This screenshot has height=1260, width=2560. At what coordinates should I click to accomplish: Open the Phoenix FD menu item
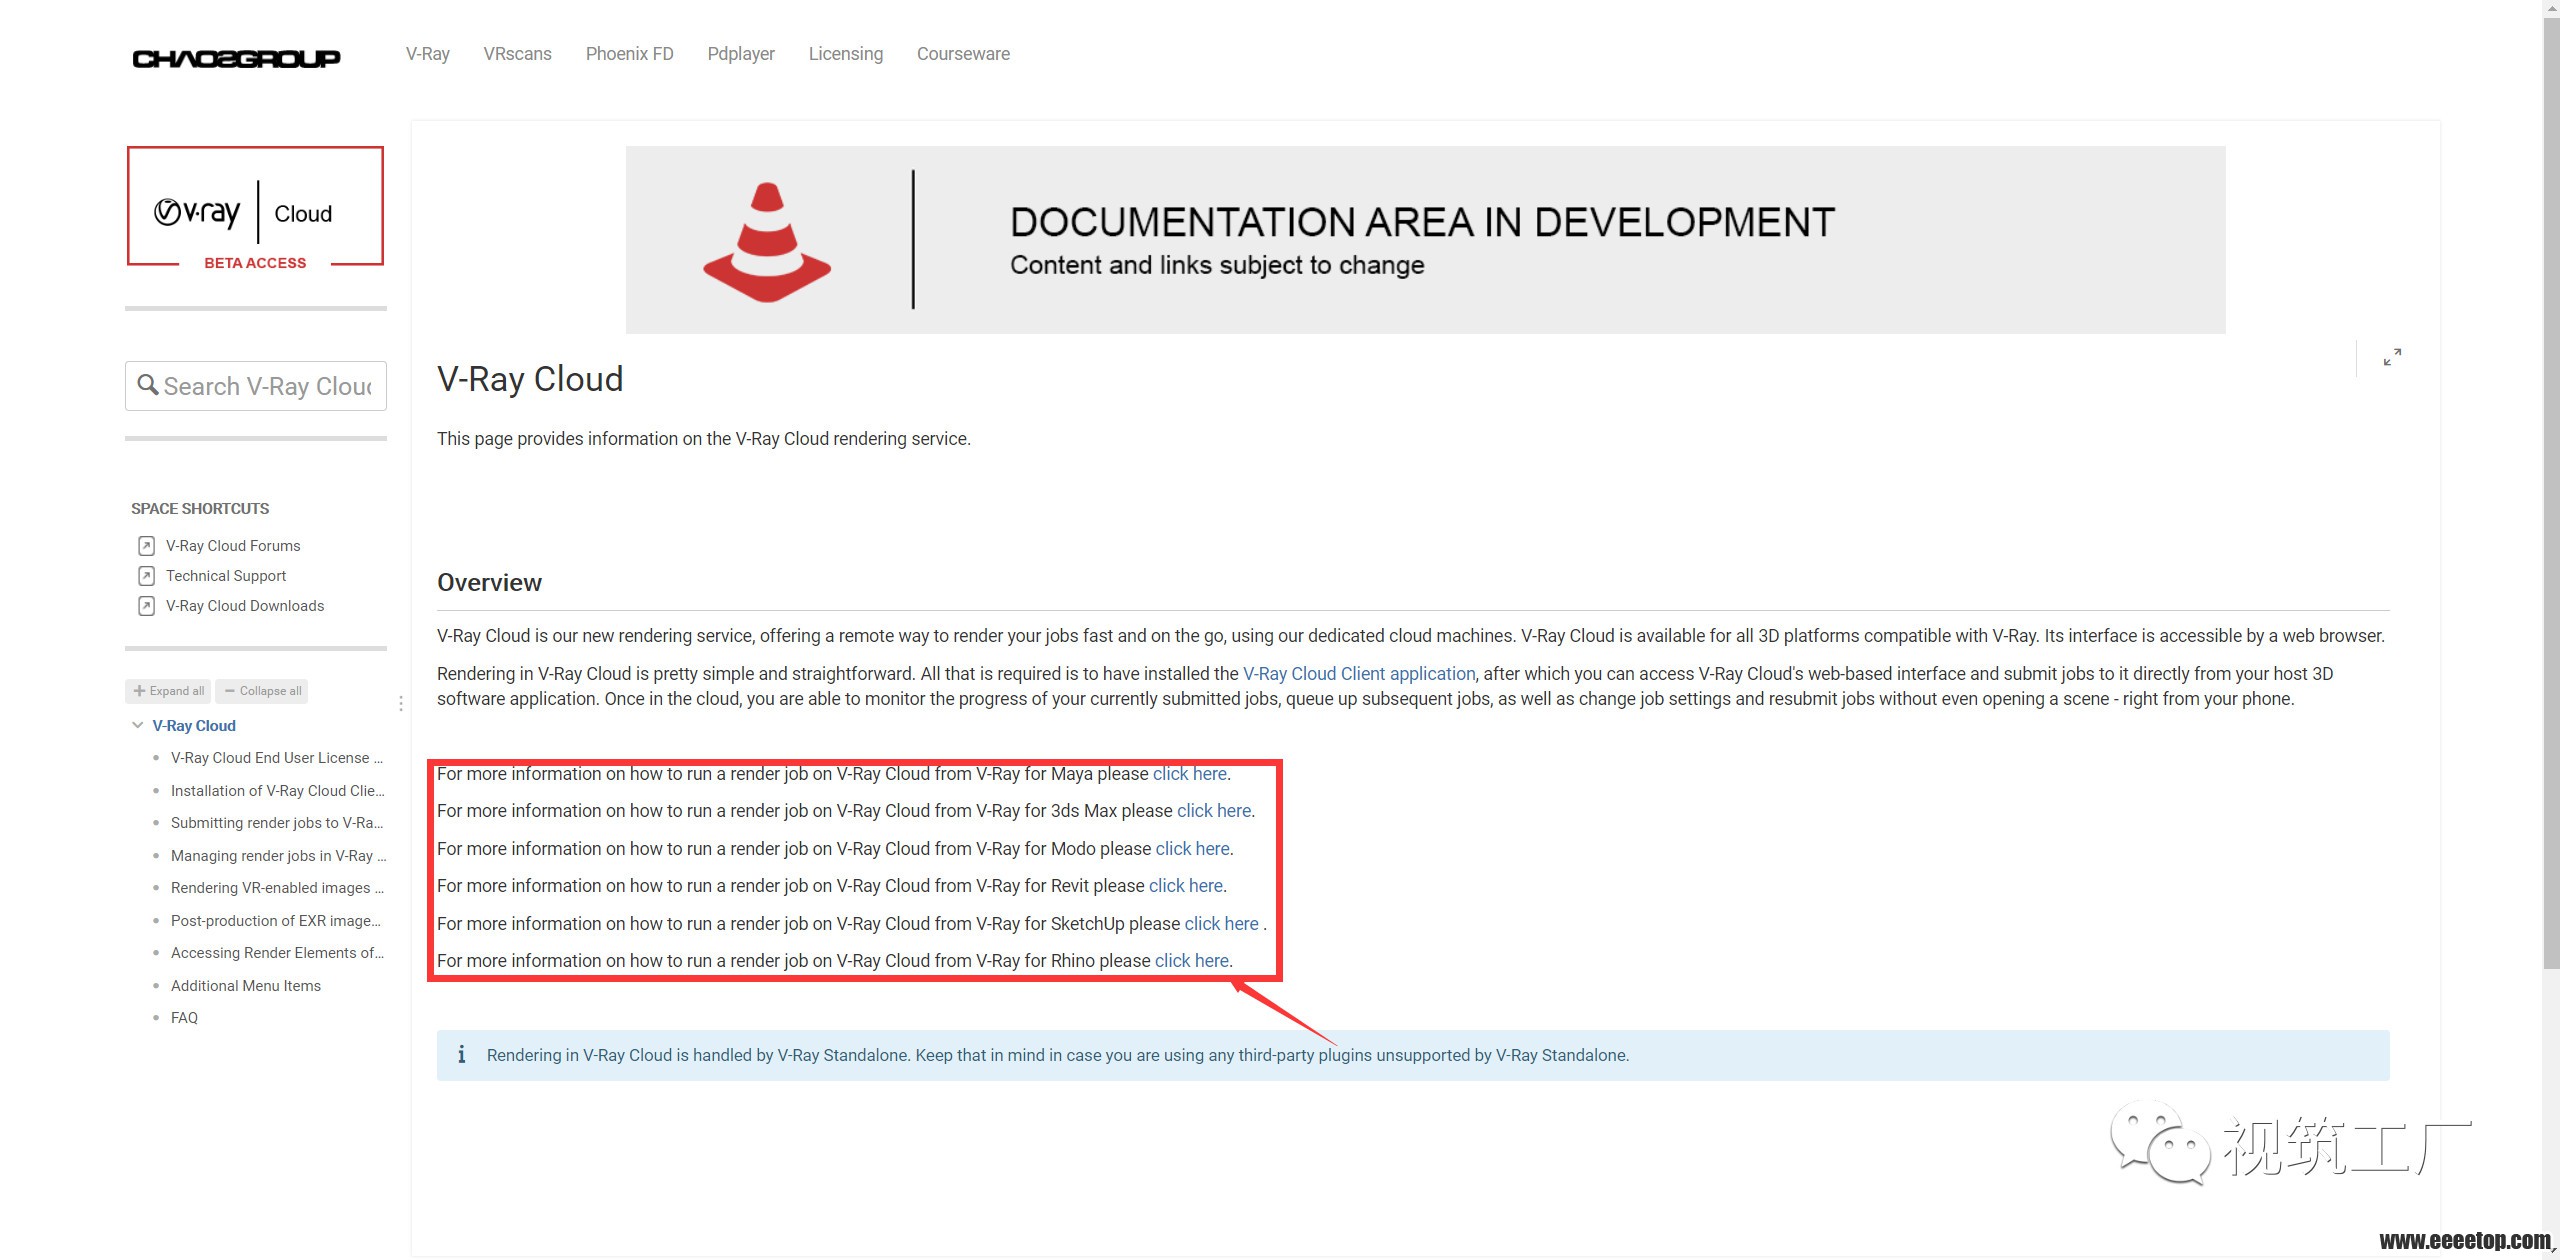tap(630, 54)
